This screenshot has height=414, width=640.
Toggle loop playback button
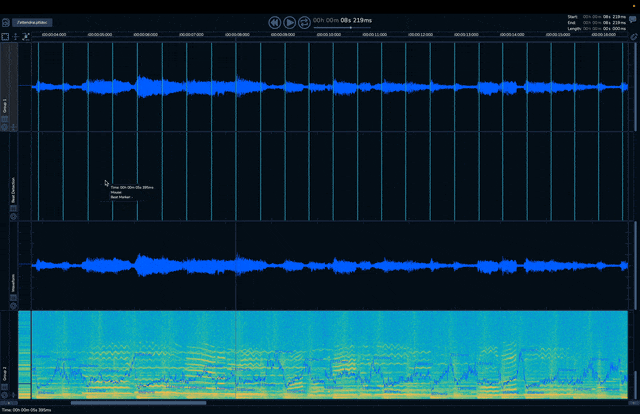pyautogui.click(x=304, y=21)
